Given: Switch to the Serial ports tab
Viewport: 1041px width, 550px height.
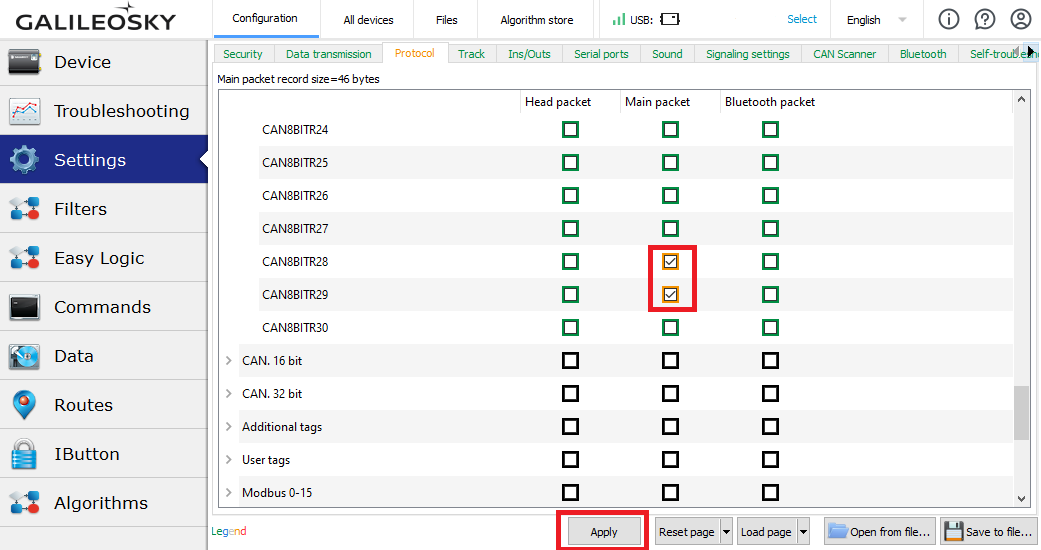Looking at the screenshot, I should (601, 54).
